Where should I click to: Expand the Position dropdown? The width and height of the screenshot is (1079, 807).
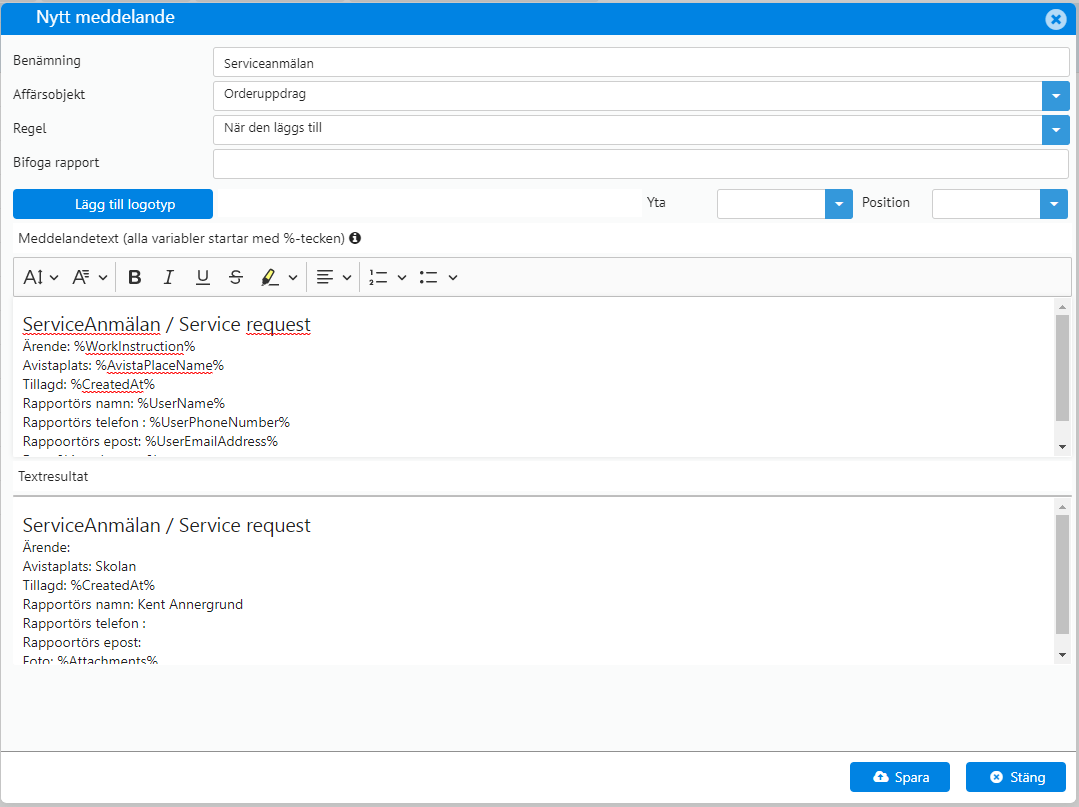(1054, 204)
